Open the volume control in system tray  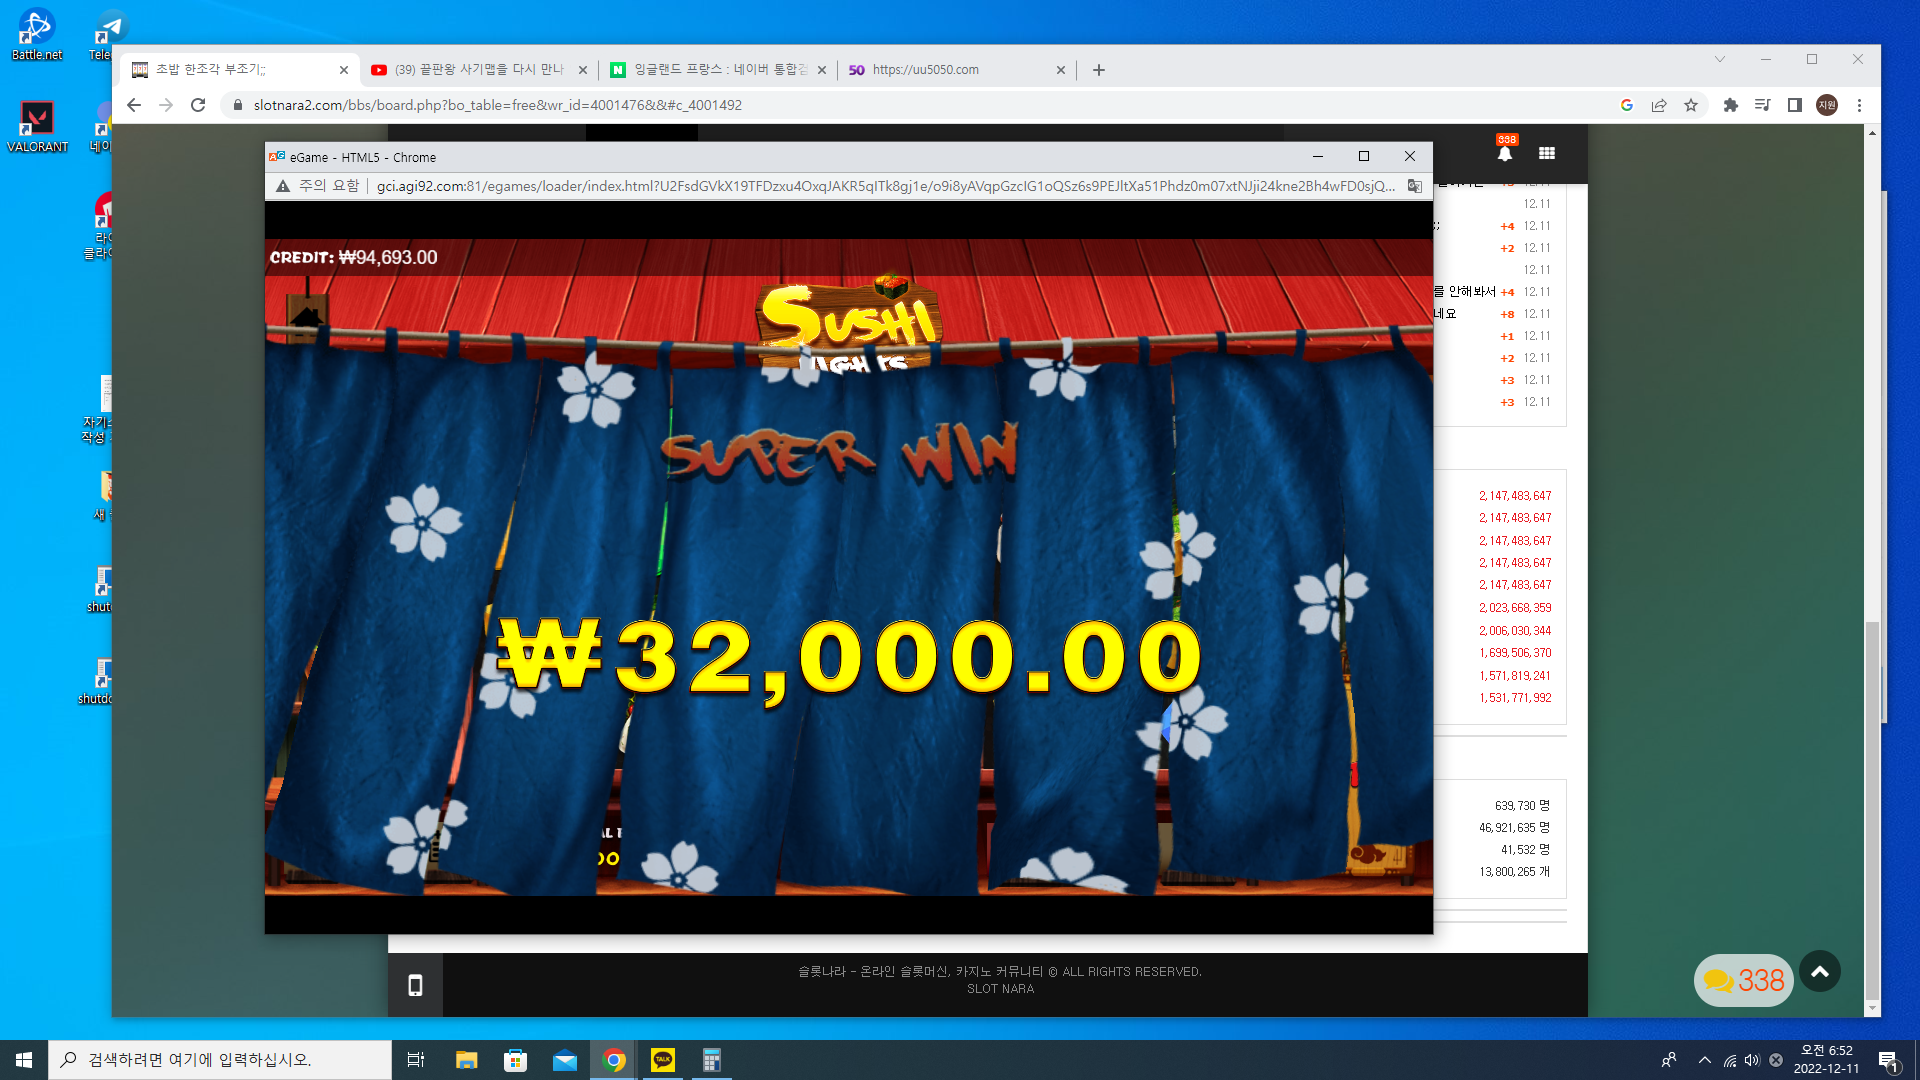pos(1752,1060)
